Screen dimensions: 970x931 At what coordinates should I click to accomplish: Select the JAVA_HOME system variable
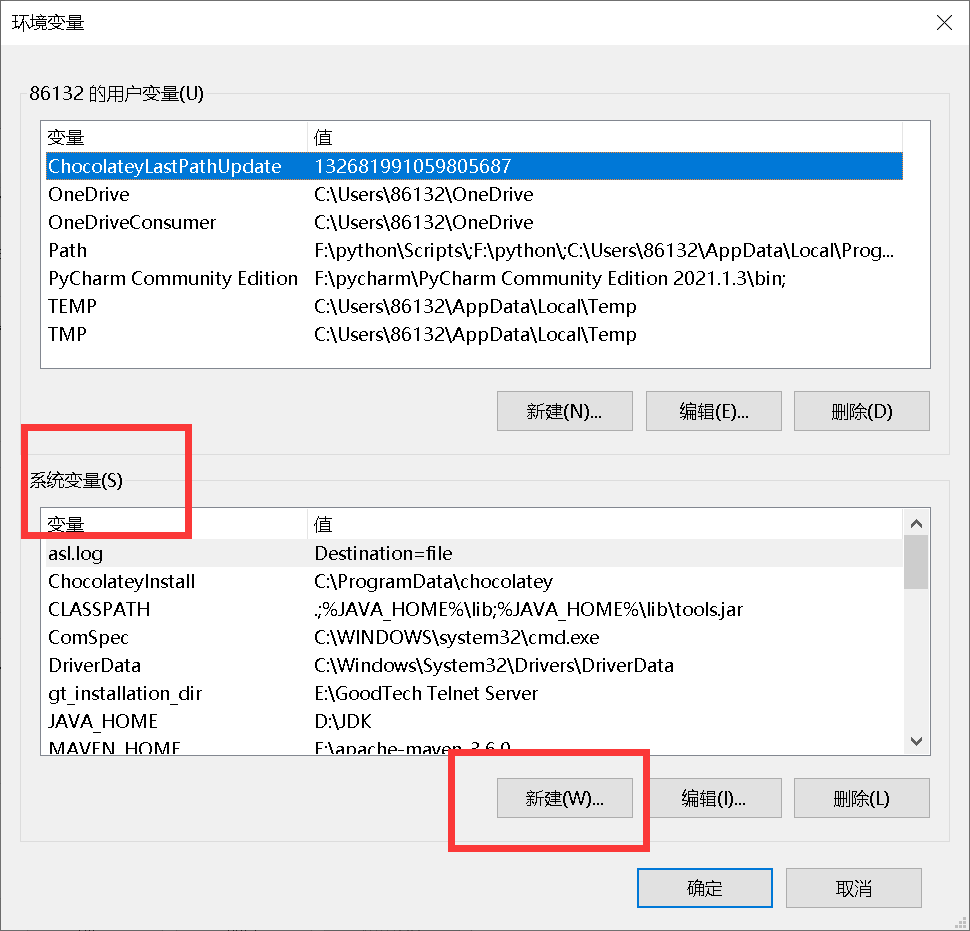coord(474,721)
